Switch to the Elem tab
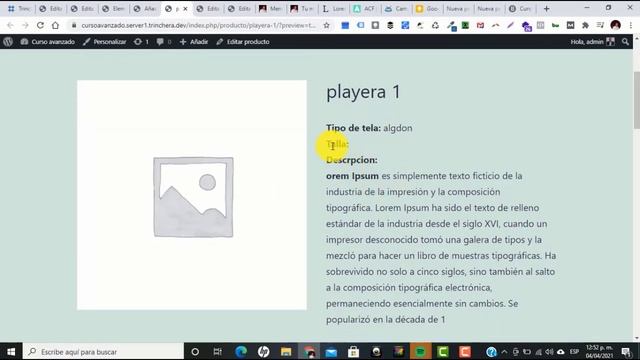Image resolution: width=640 pixels, height=360 pixels. click(113, 9)
